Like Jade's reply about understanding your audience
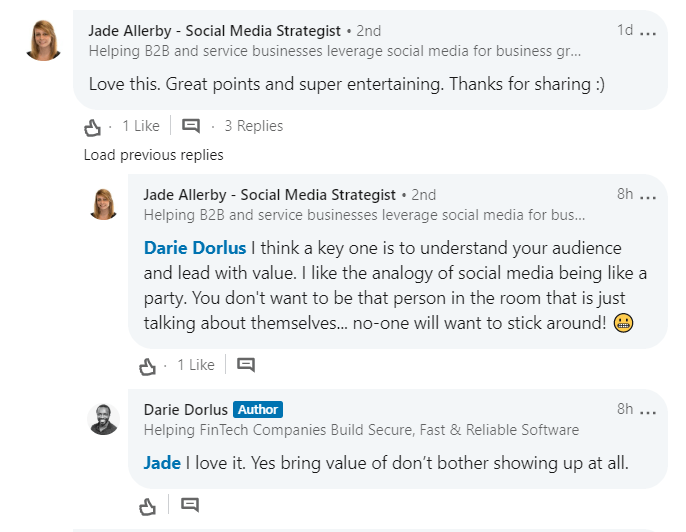The image size is (686, 532). (147, 366)
